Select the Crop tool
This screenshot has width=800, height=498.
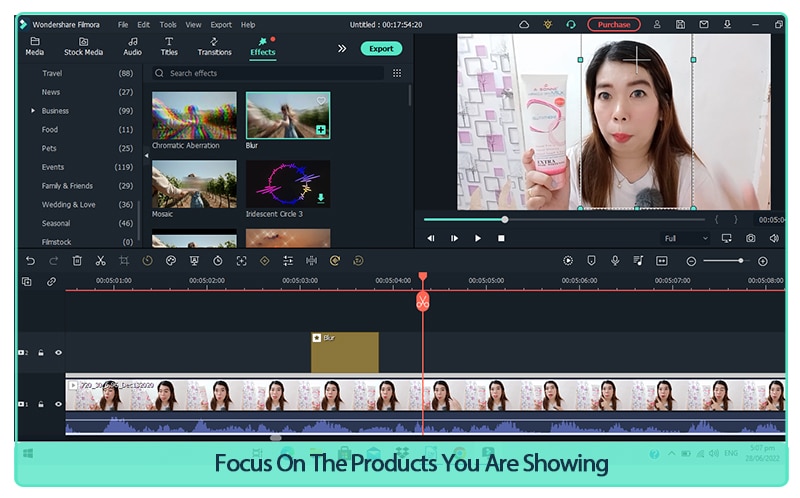[x=124, y=261]
